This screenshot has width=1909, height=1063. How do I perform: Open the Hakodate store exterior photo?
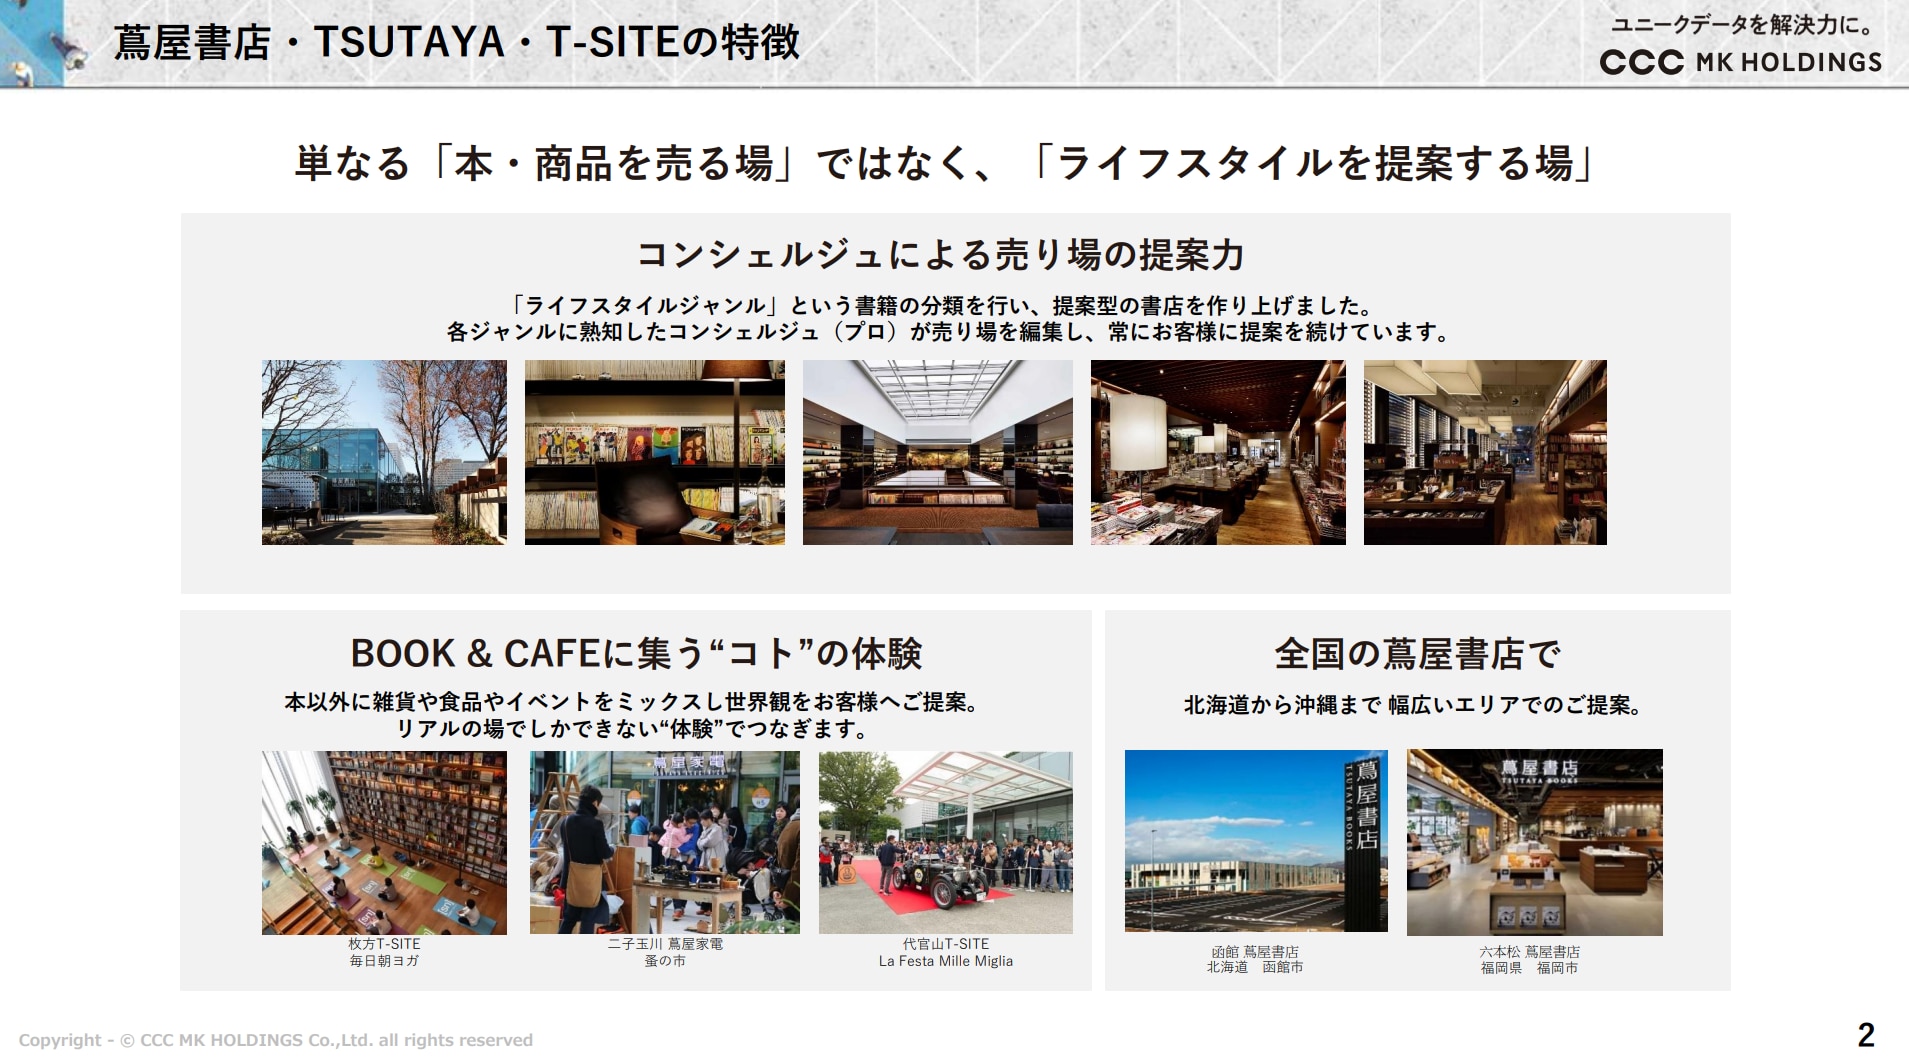(1256, 841)
